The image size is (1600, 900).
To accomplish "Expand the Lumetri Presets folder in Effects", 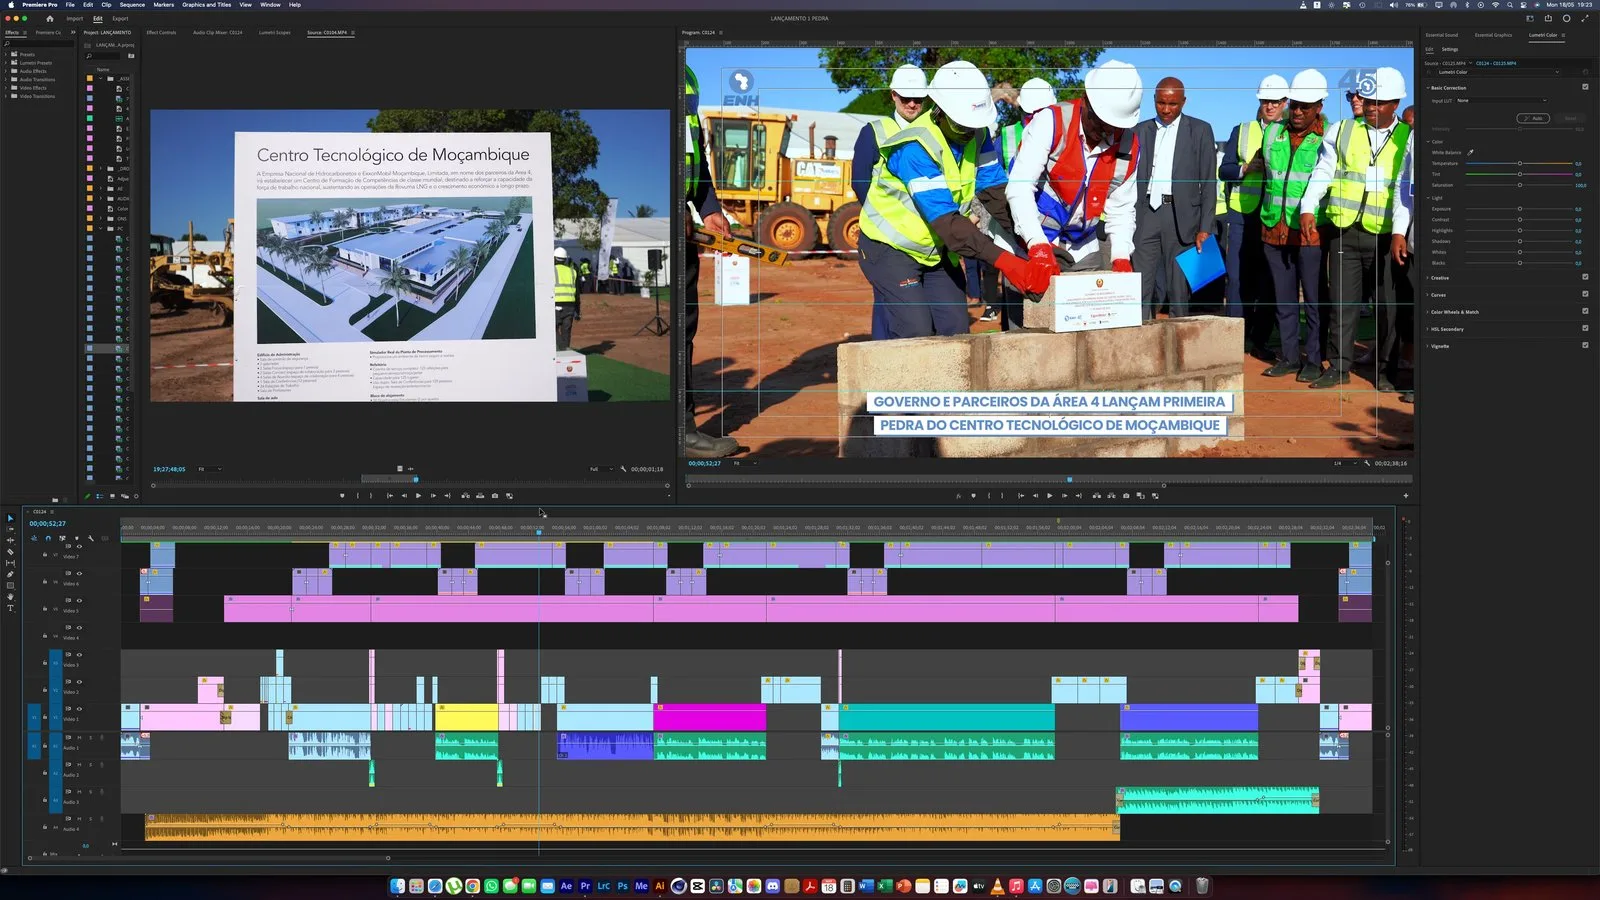I will (x=6, y=63).
